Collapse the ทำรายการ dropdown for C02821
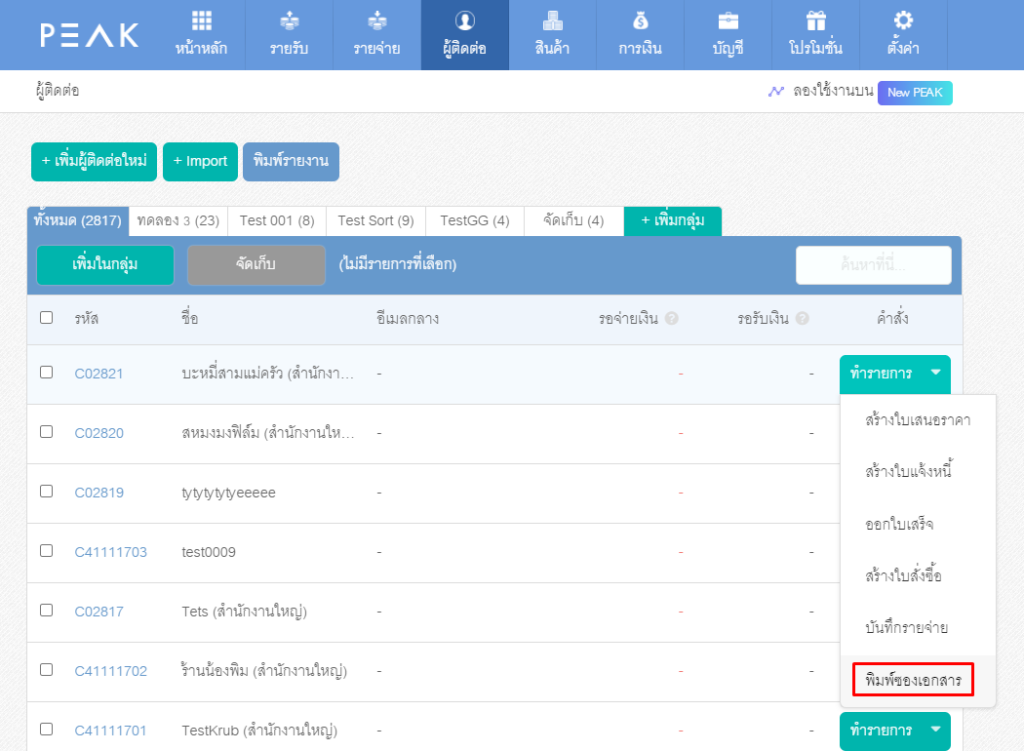Image resolution: width=1024 pixels, height=751 pixels. (x=895, y=374)
